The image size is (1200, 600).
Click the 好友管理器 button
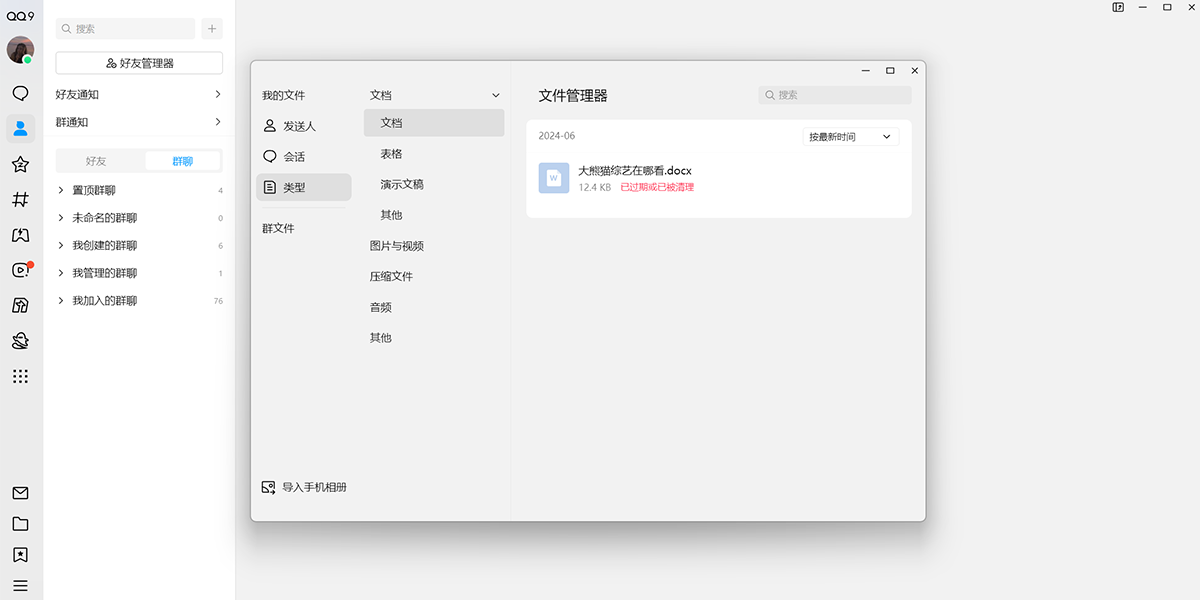(x=138, y=62)
